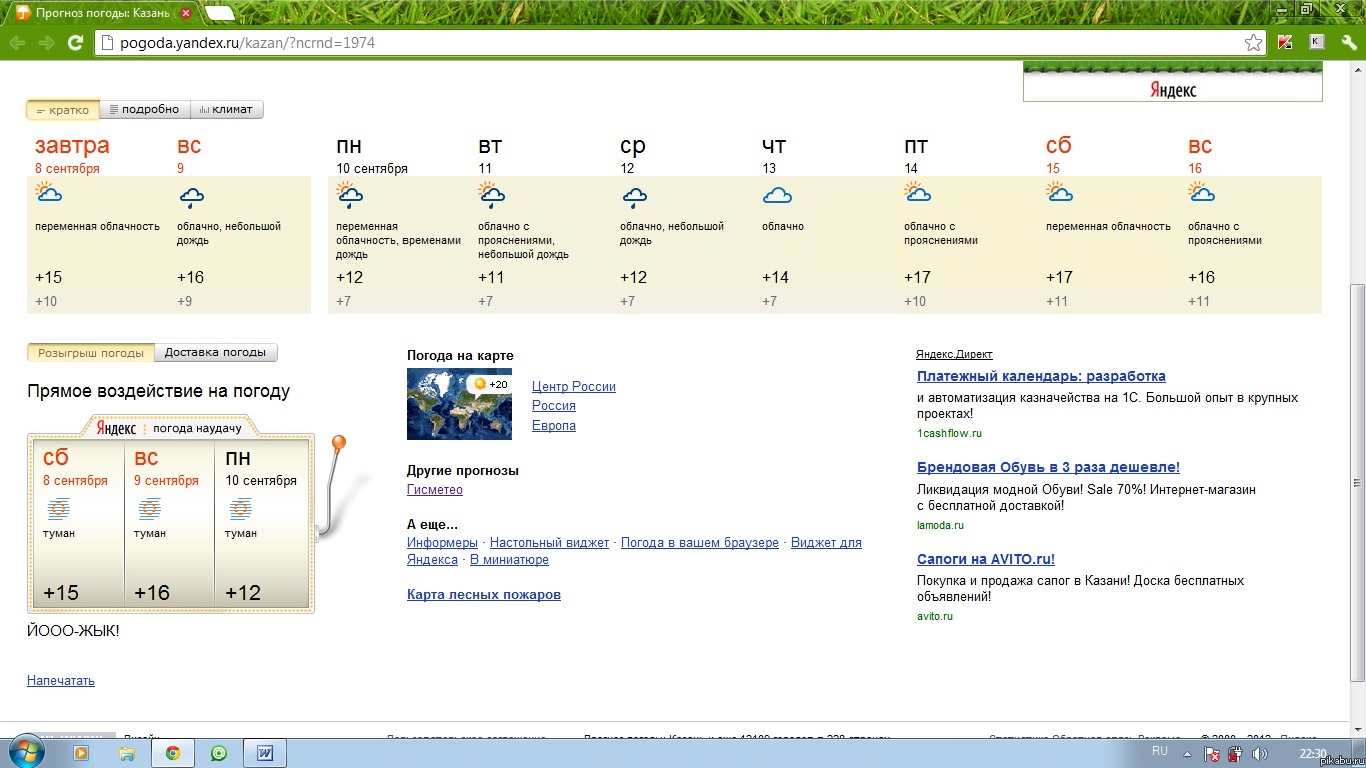Click the fog icon in the slot machine's пн 10 сентября reel
The height and width of the screenshot is (768, 1366).
[x=241, y=509]
